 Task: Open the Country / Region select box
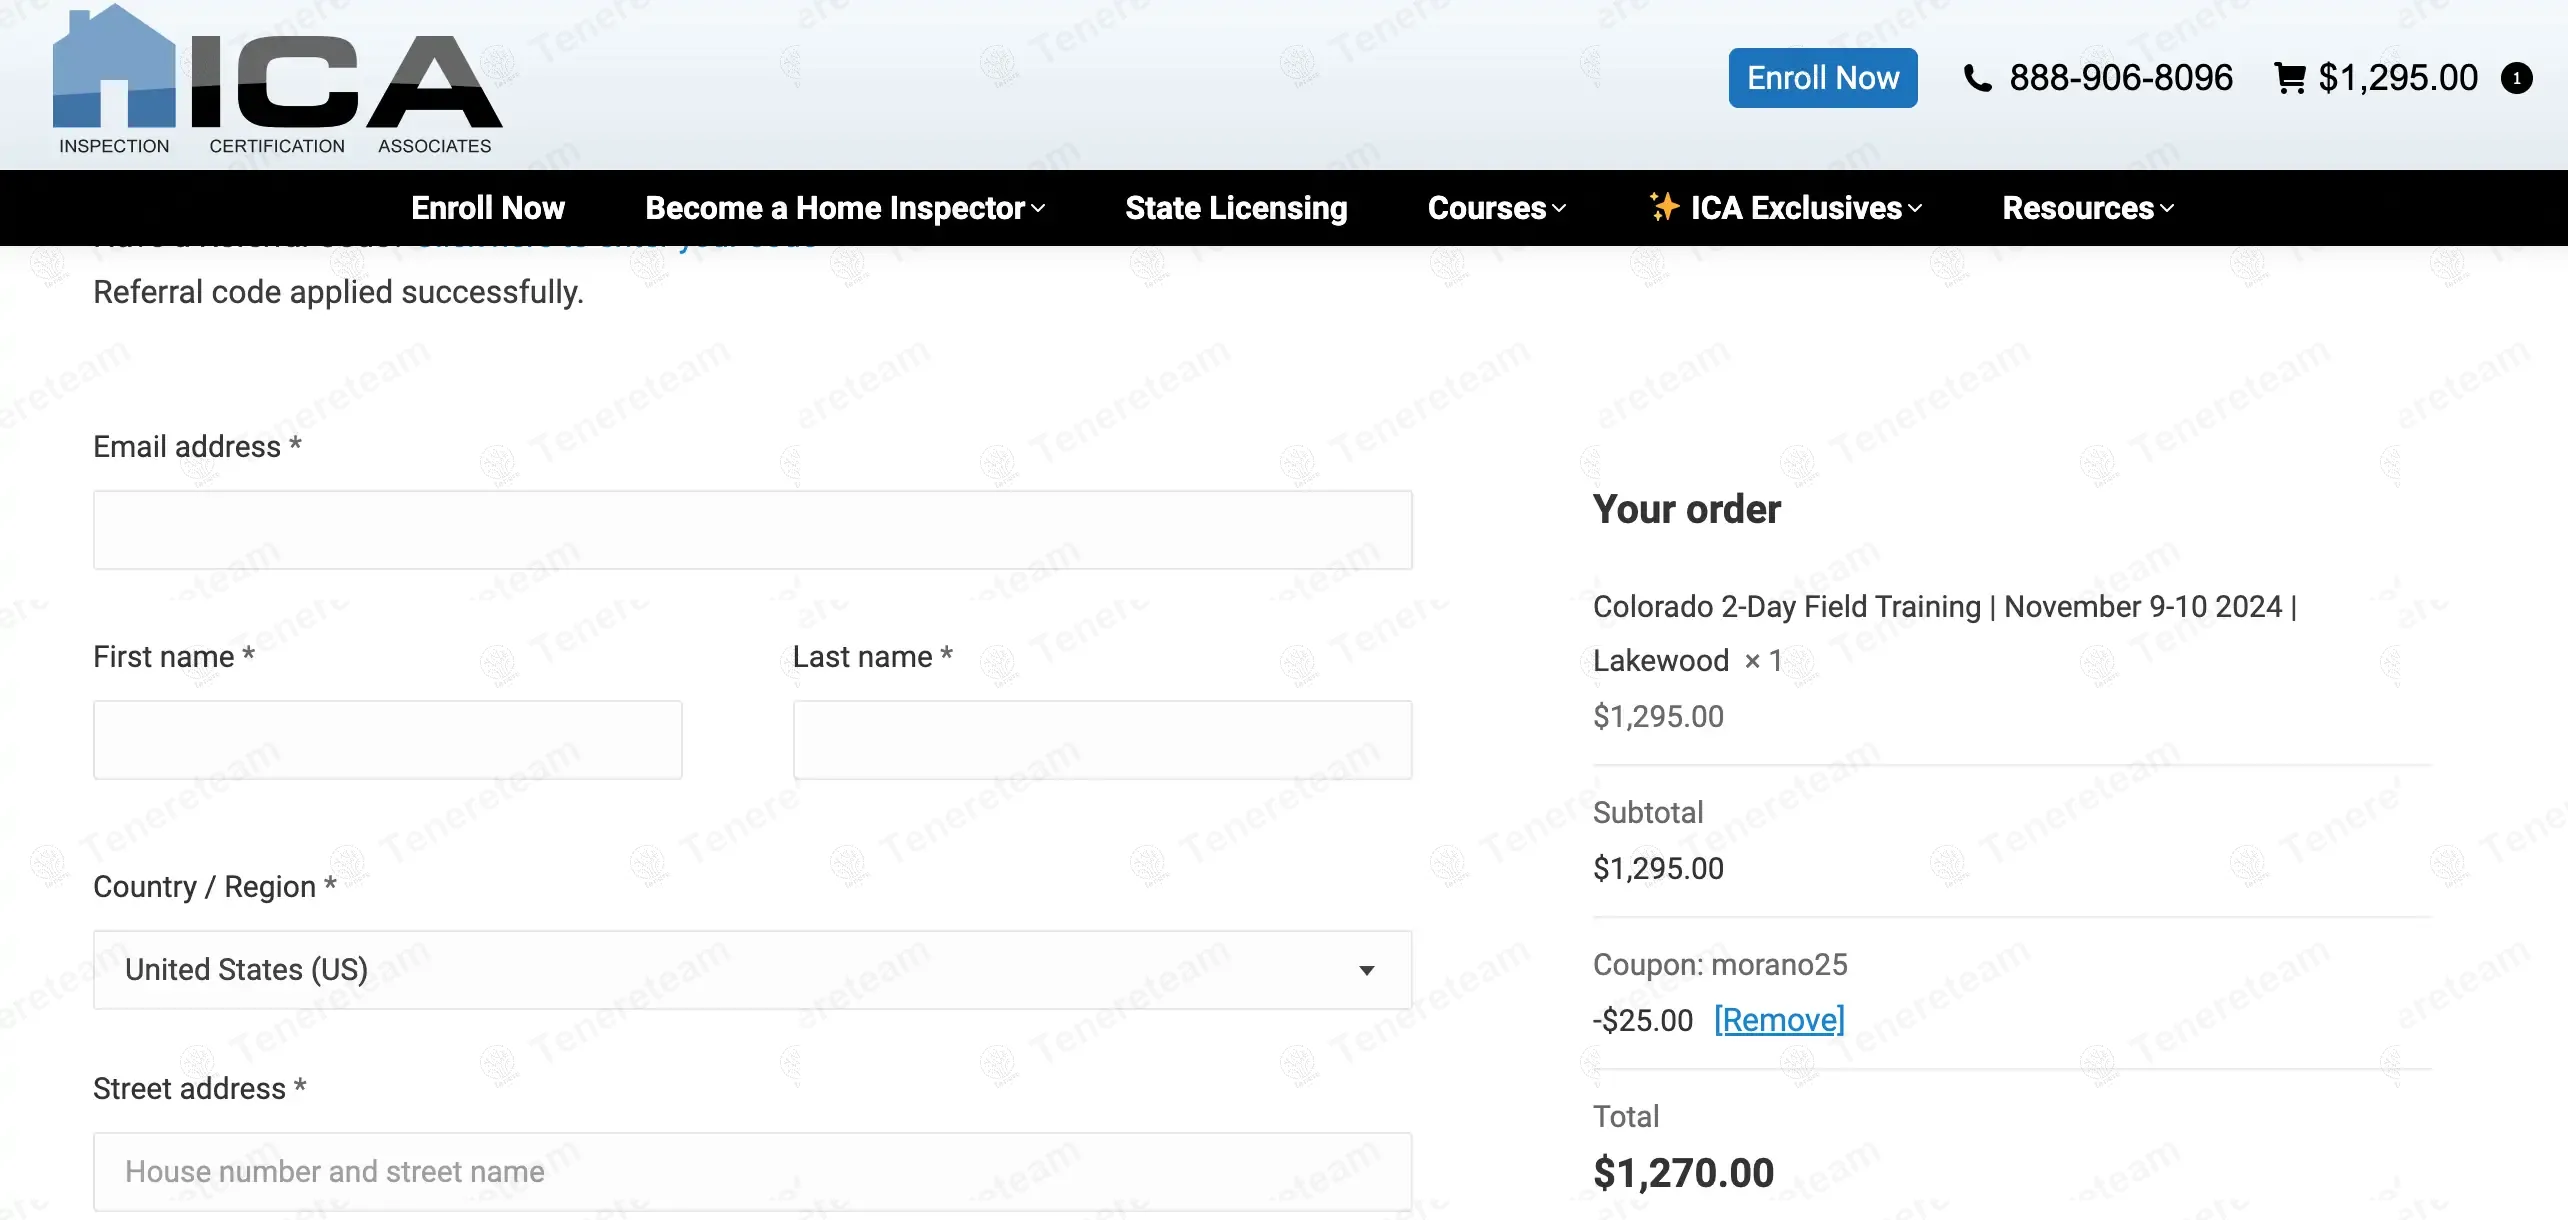752,970
